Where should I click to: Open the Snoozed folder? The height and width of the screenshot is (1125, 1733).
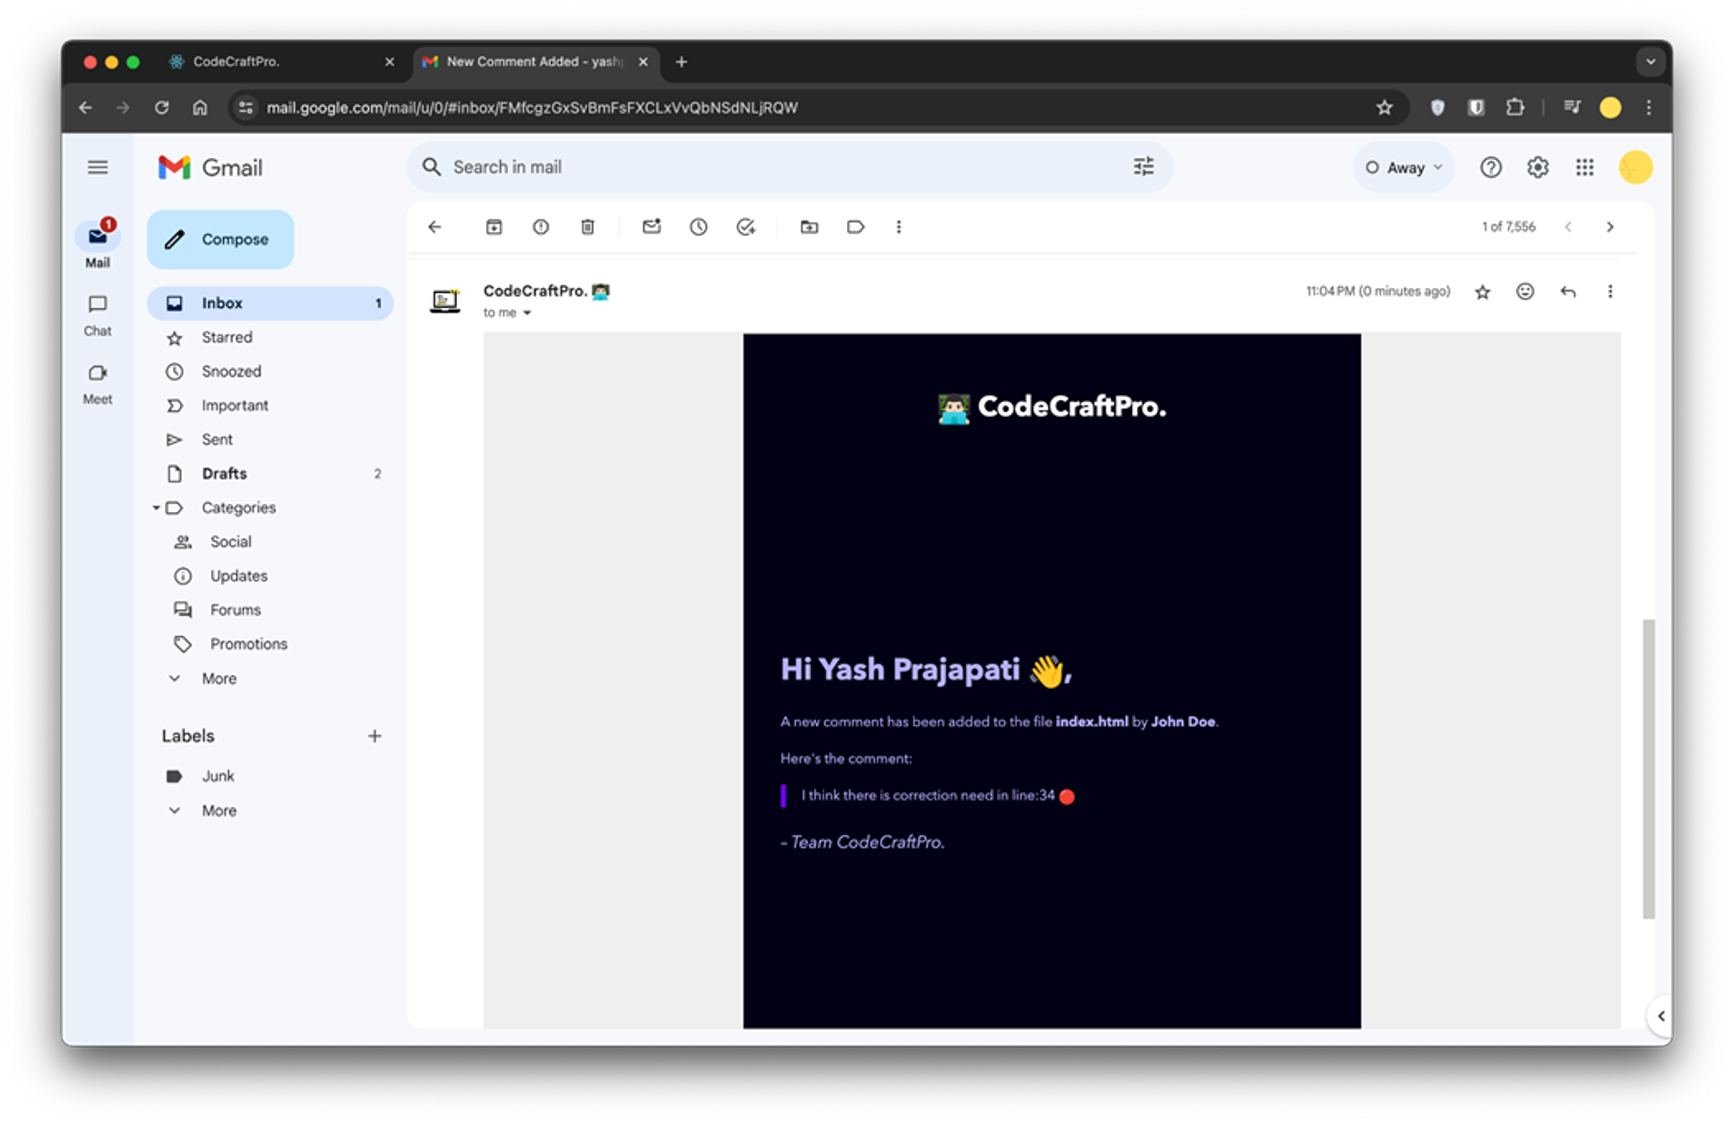click(x=270, y=371)
